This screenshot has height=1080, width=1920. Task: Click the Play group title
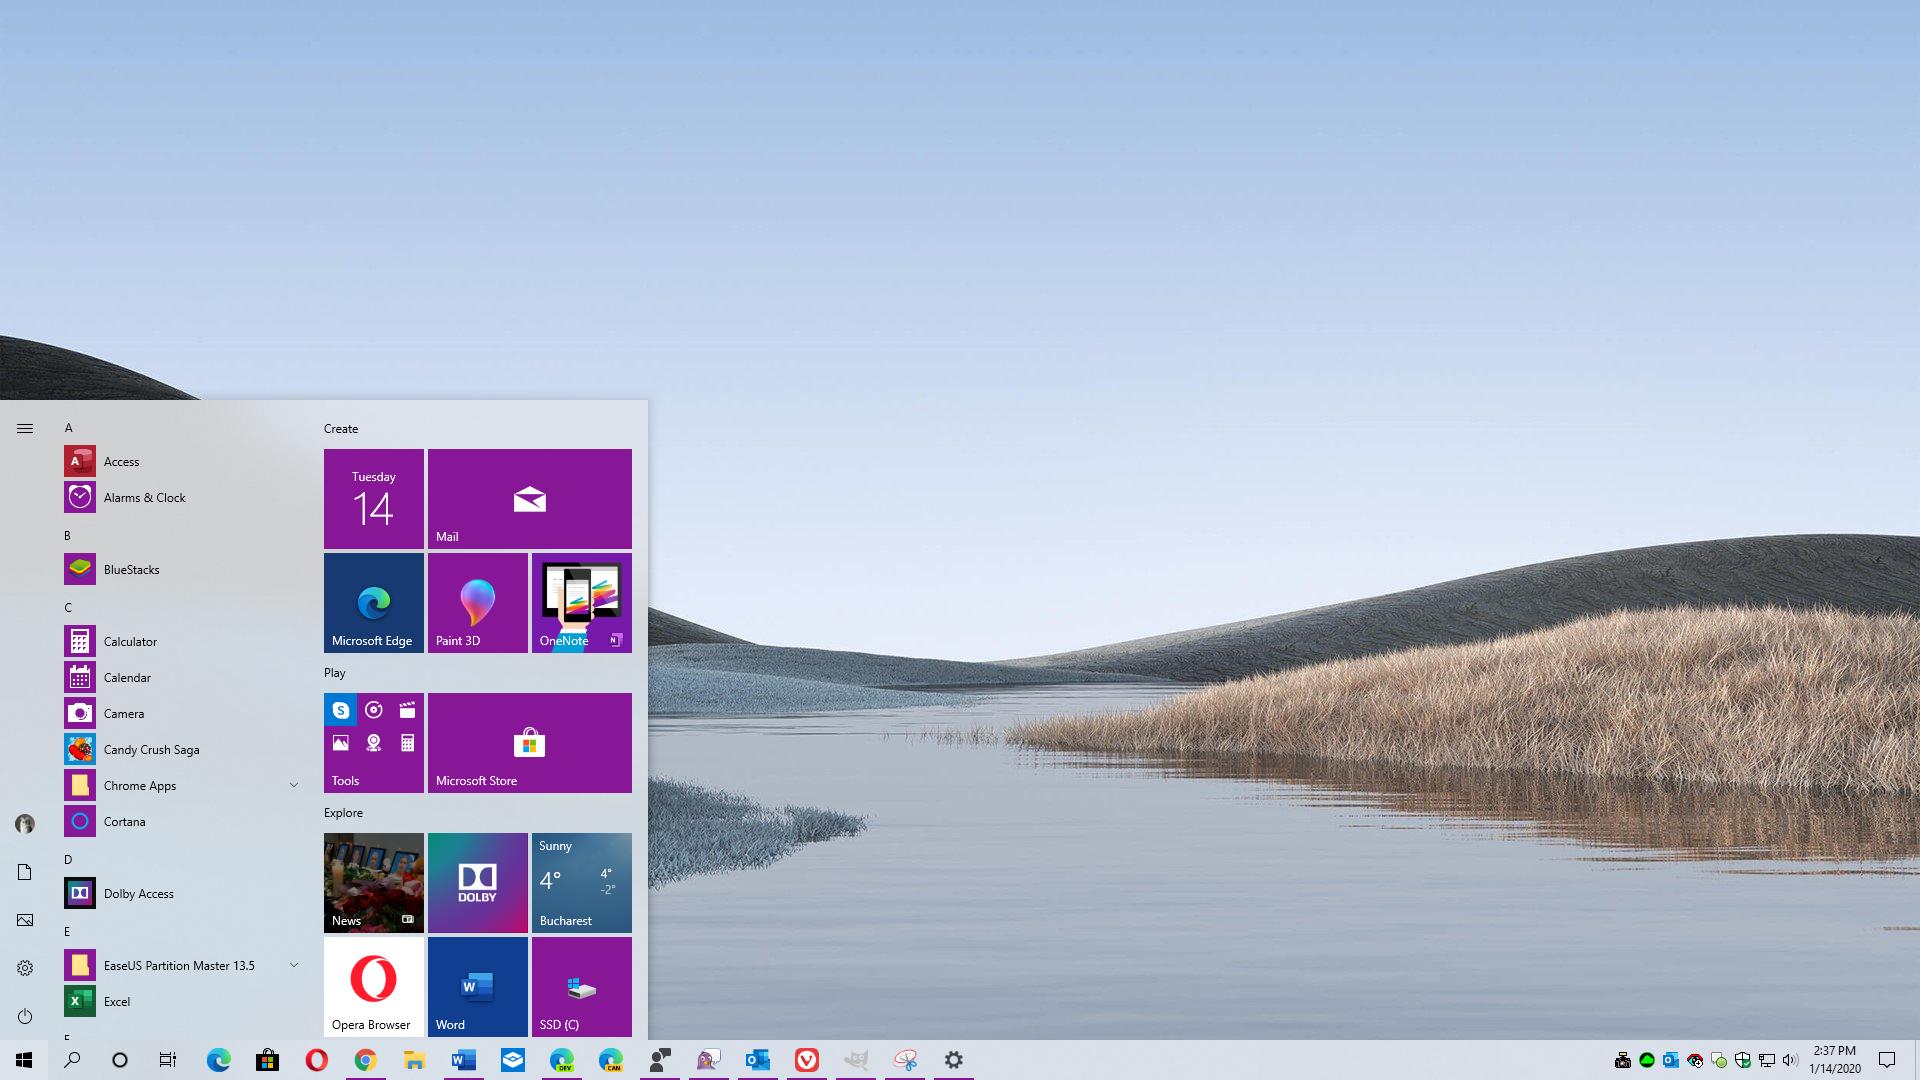point(335,673)
